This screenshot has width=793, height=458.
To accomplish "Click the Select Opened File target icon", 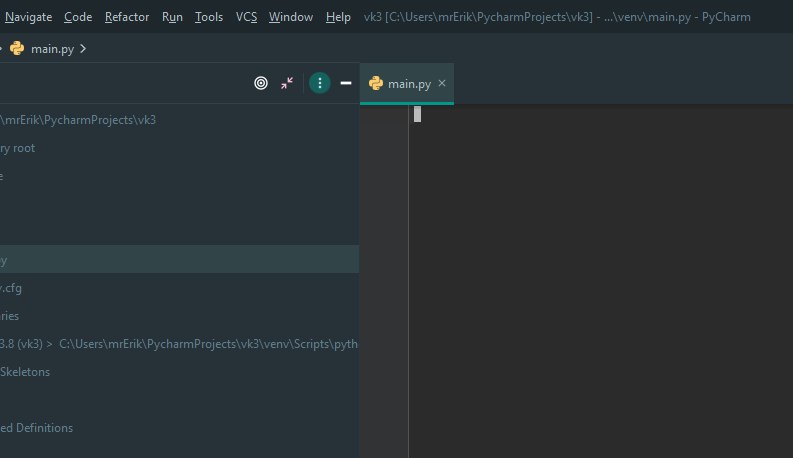I will click(x=261, y=83).
